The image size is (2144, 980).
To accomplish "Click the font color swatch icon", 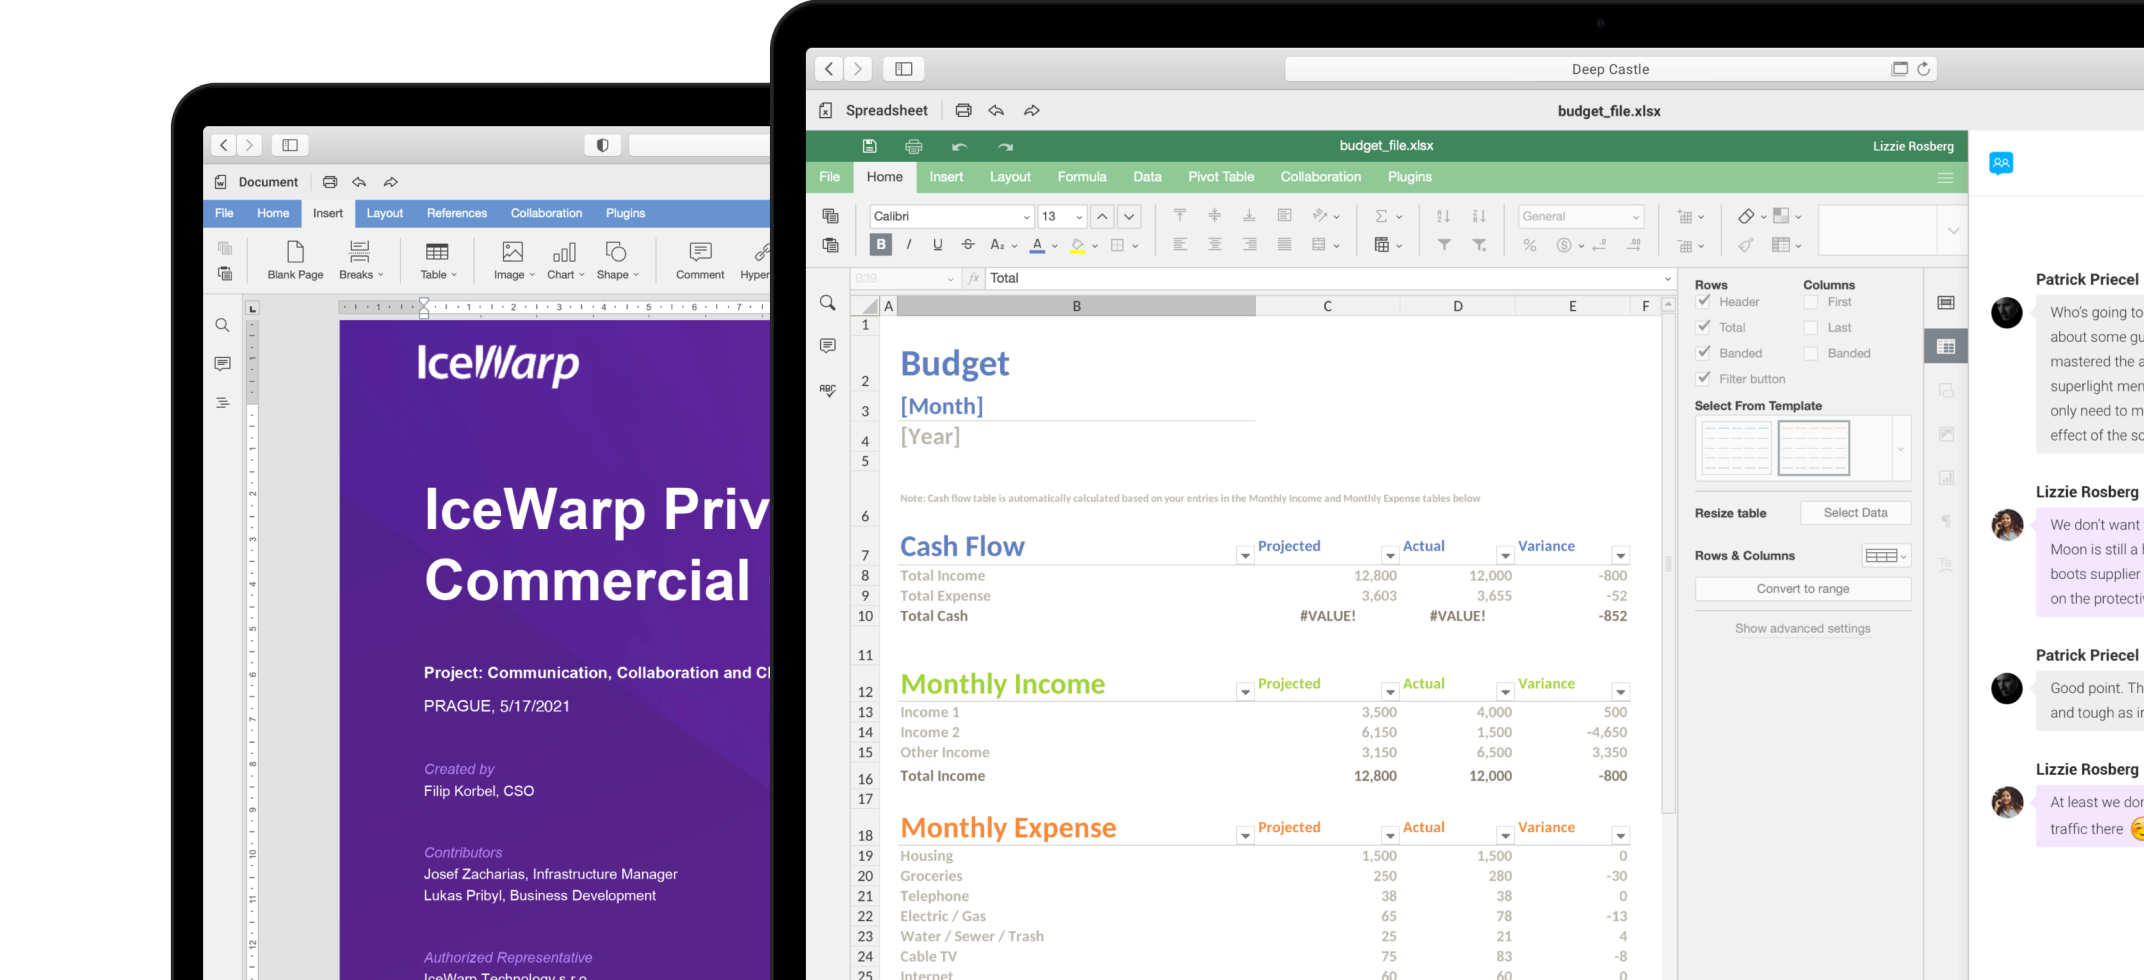I will tap(1038, 245).
